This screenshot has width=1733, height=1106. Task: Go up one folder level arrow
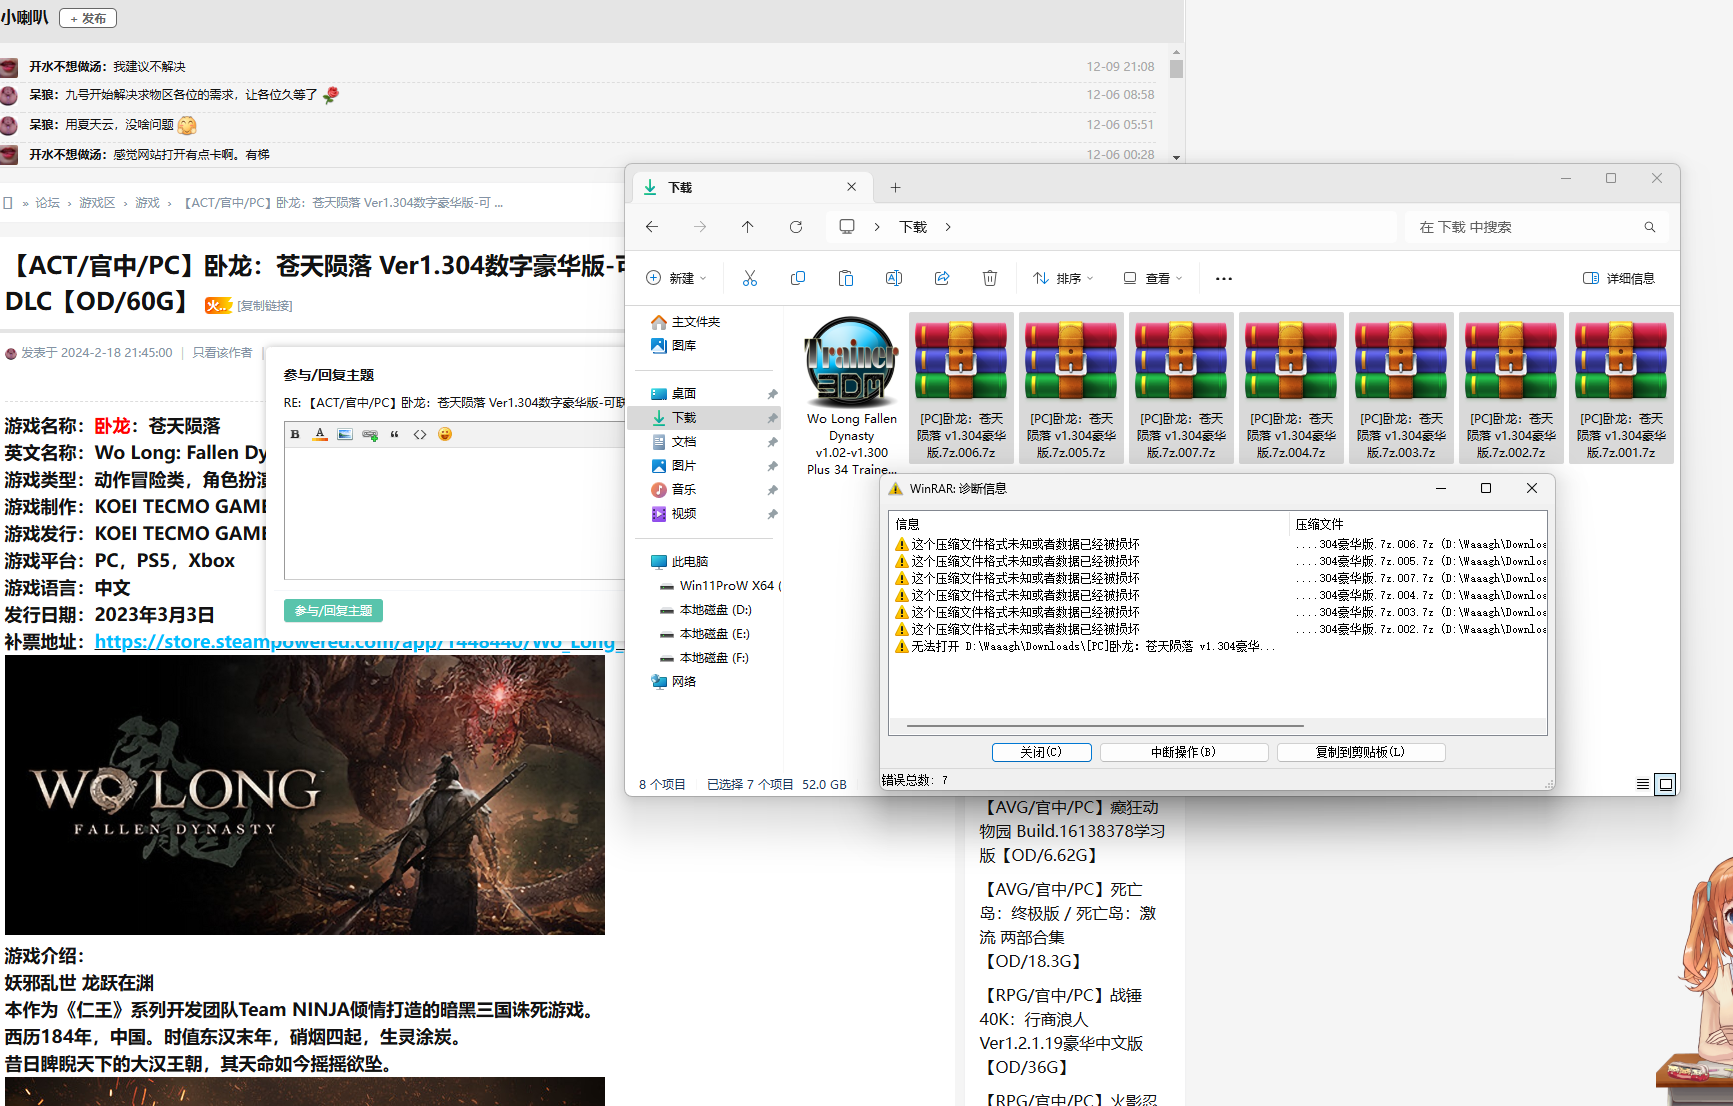[748, 227]
